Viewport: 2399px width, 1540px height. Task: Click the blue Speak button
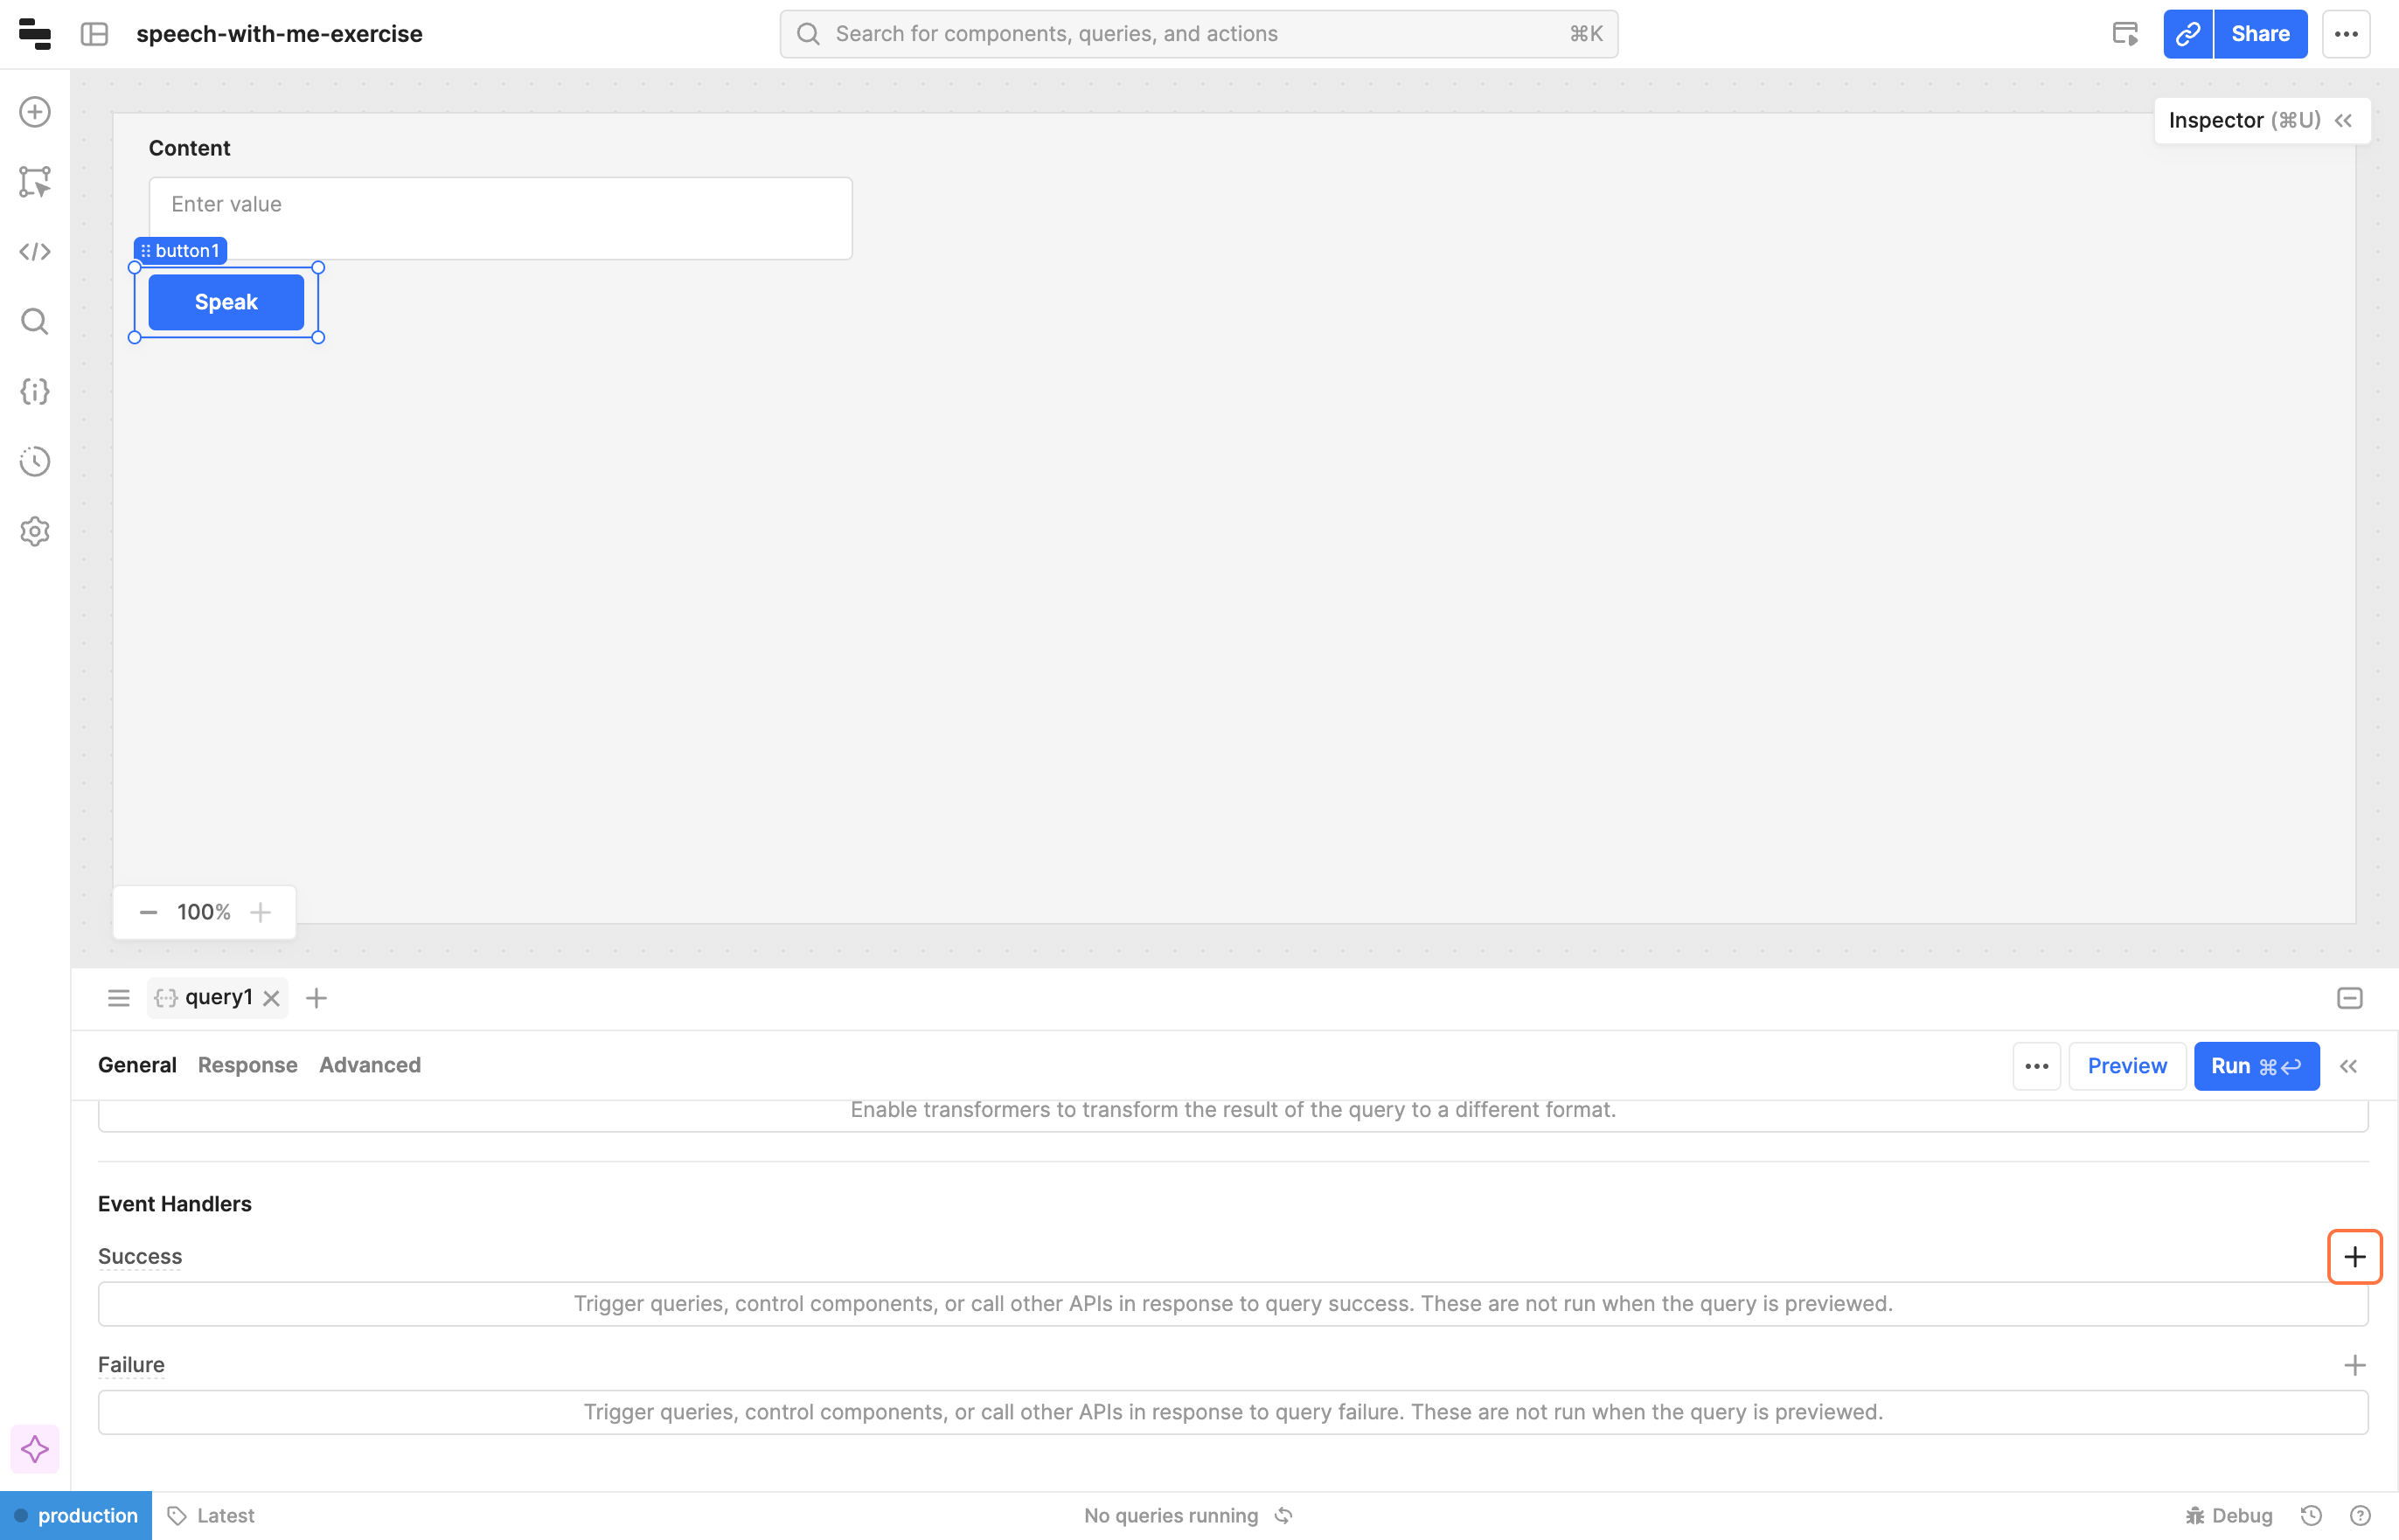coord(226,302)
